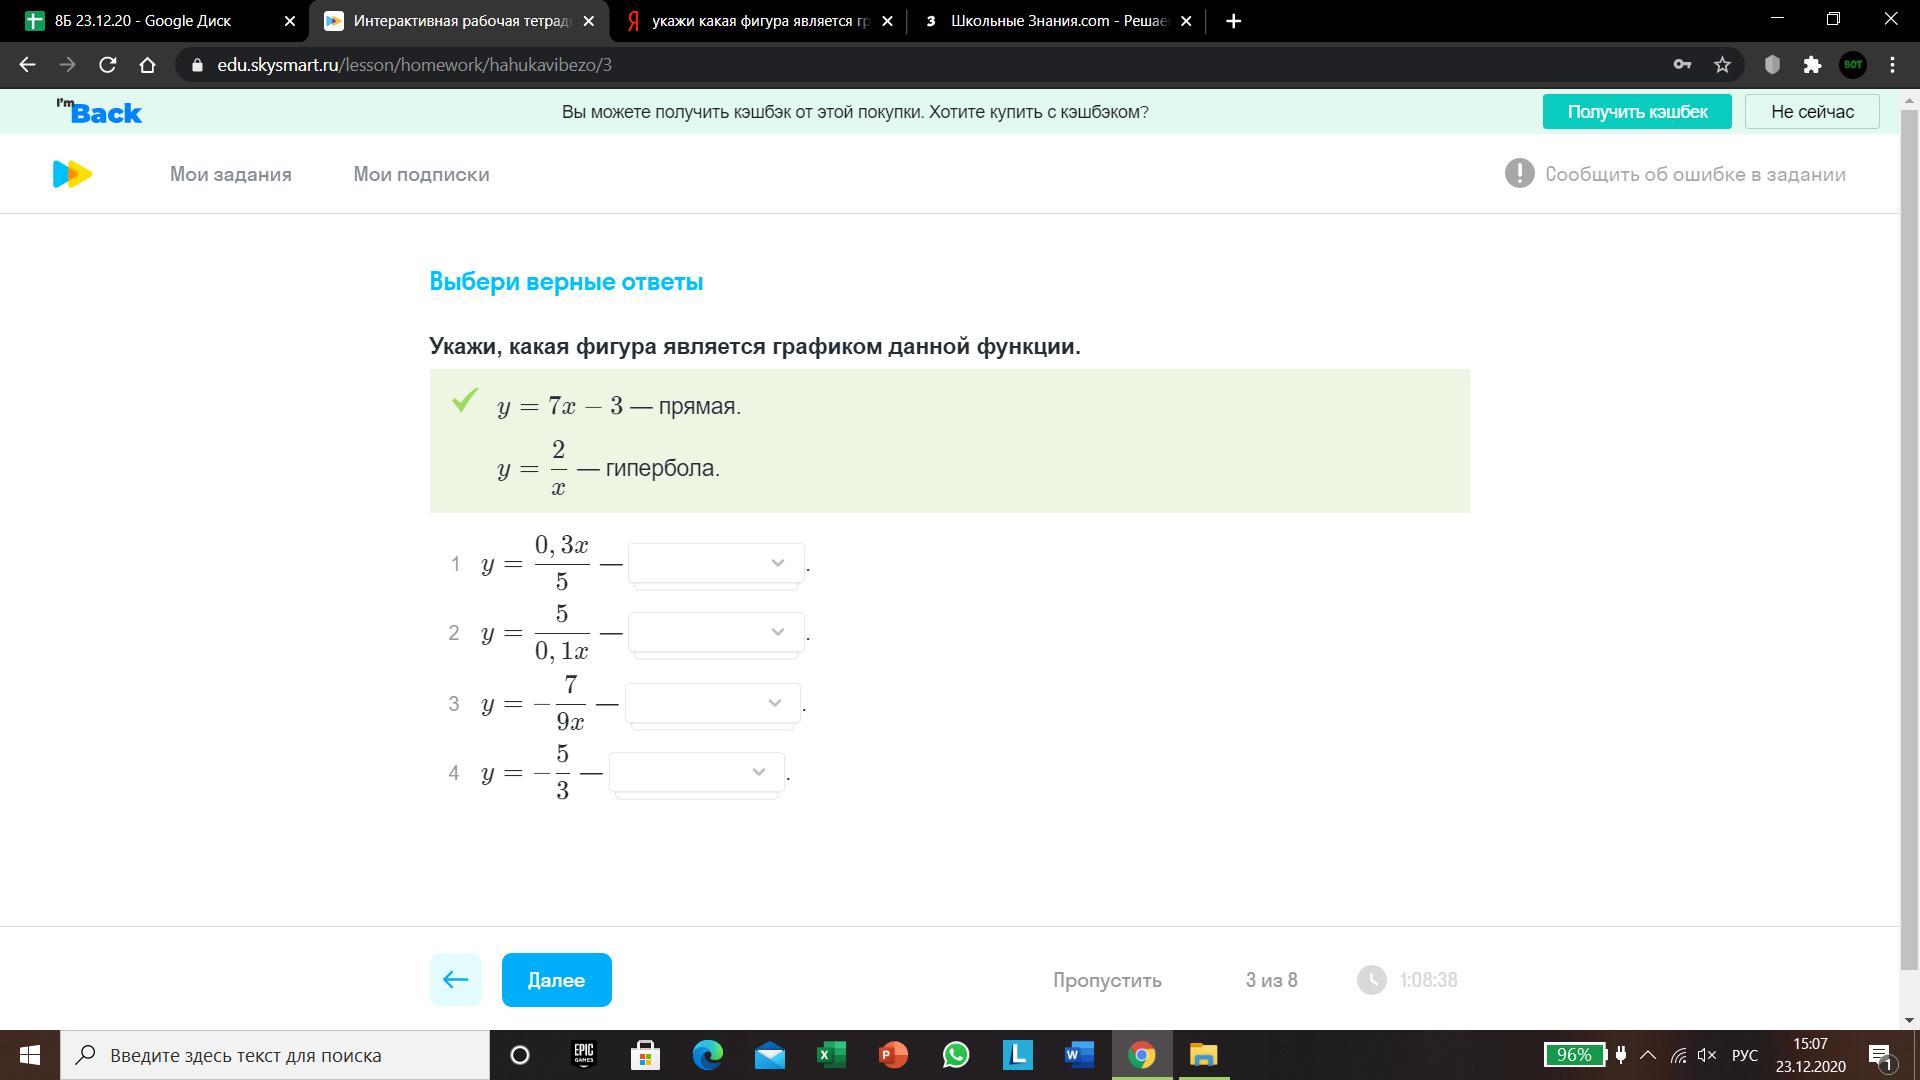Click the Пропустить link
Image resolution: width=1920 pixels, height=1080 pixels.
click(x=1106, y=980)
